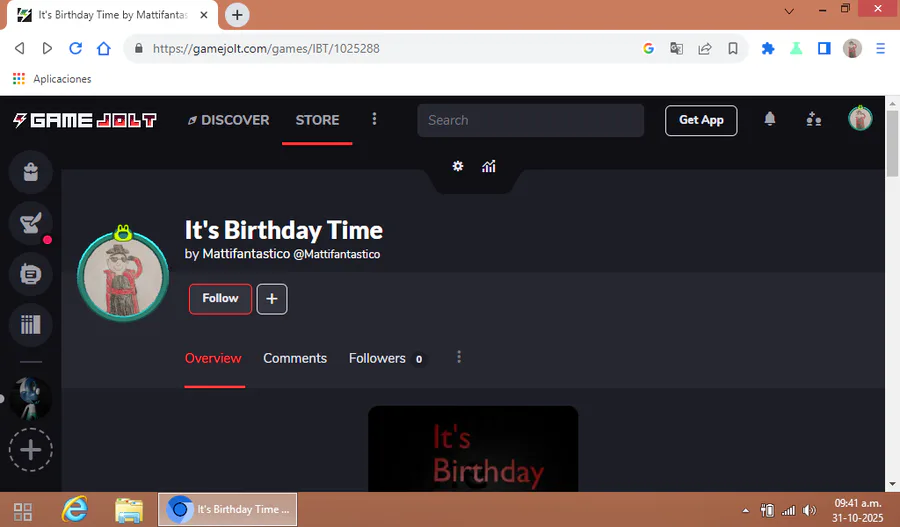The width and height of the screenshot is (900, 527).
Task: Open the Store tab
Action: [317, 120]
